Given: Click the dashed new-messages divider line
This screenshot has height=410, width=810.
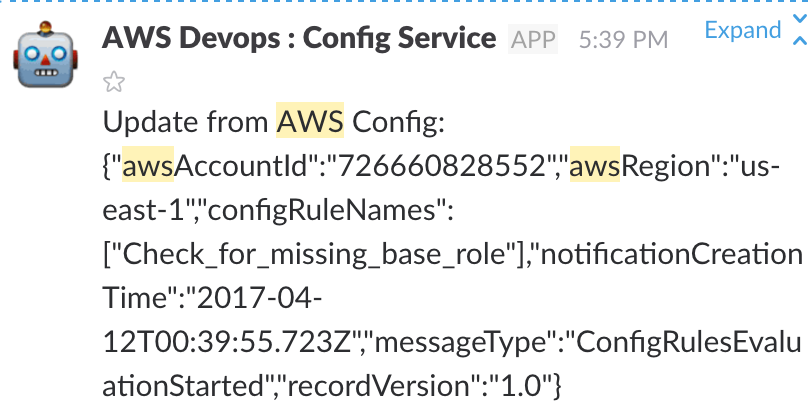Looking at the screenshot, I should tap(405, 2).
